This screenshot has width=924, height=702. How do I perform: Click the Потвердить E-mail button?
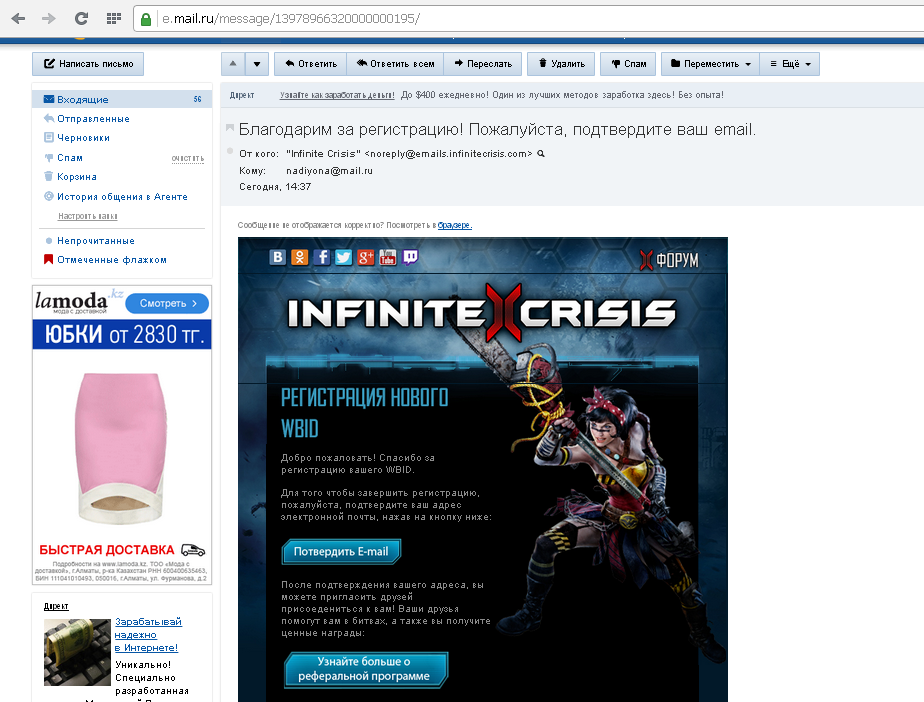tap(341, 552)
